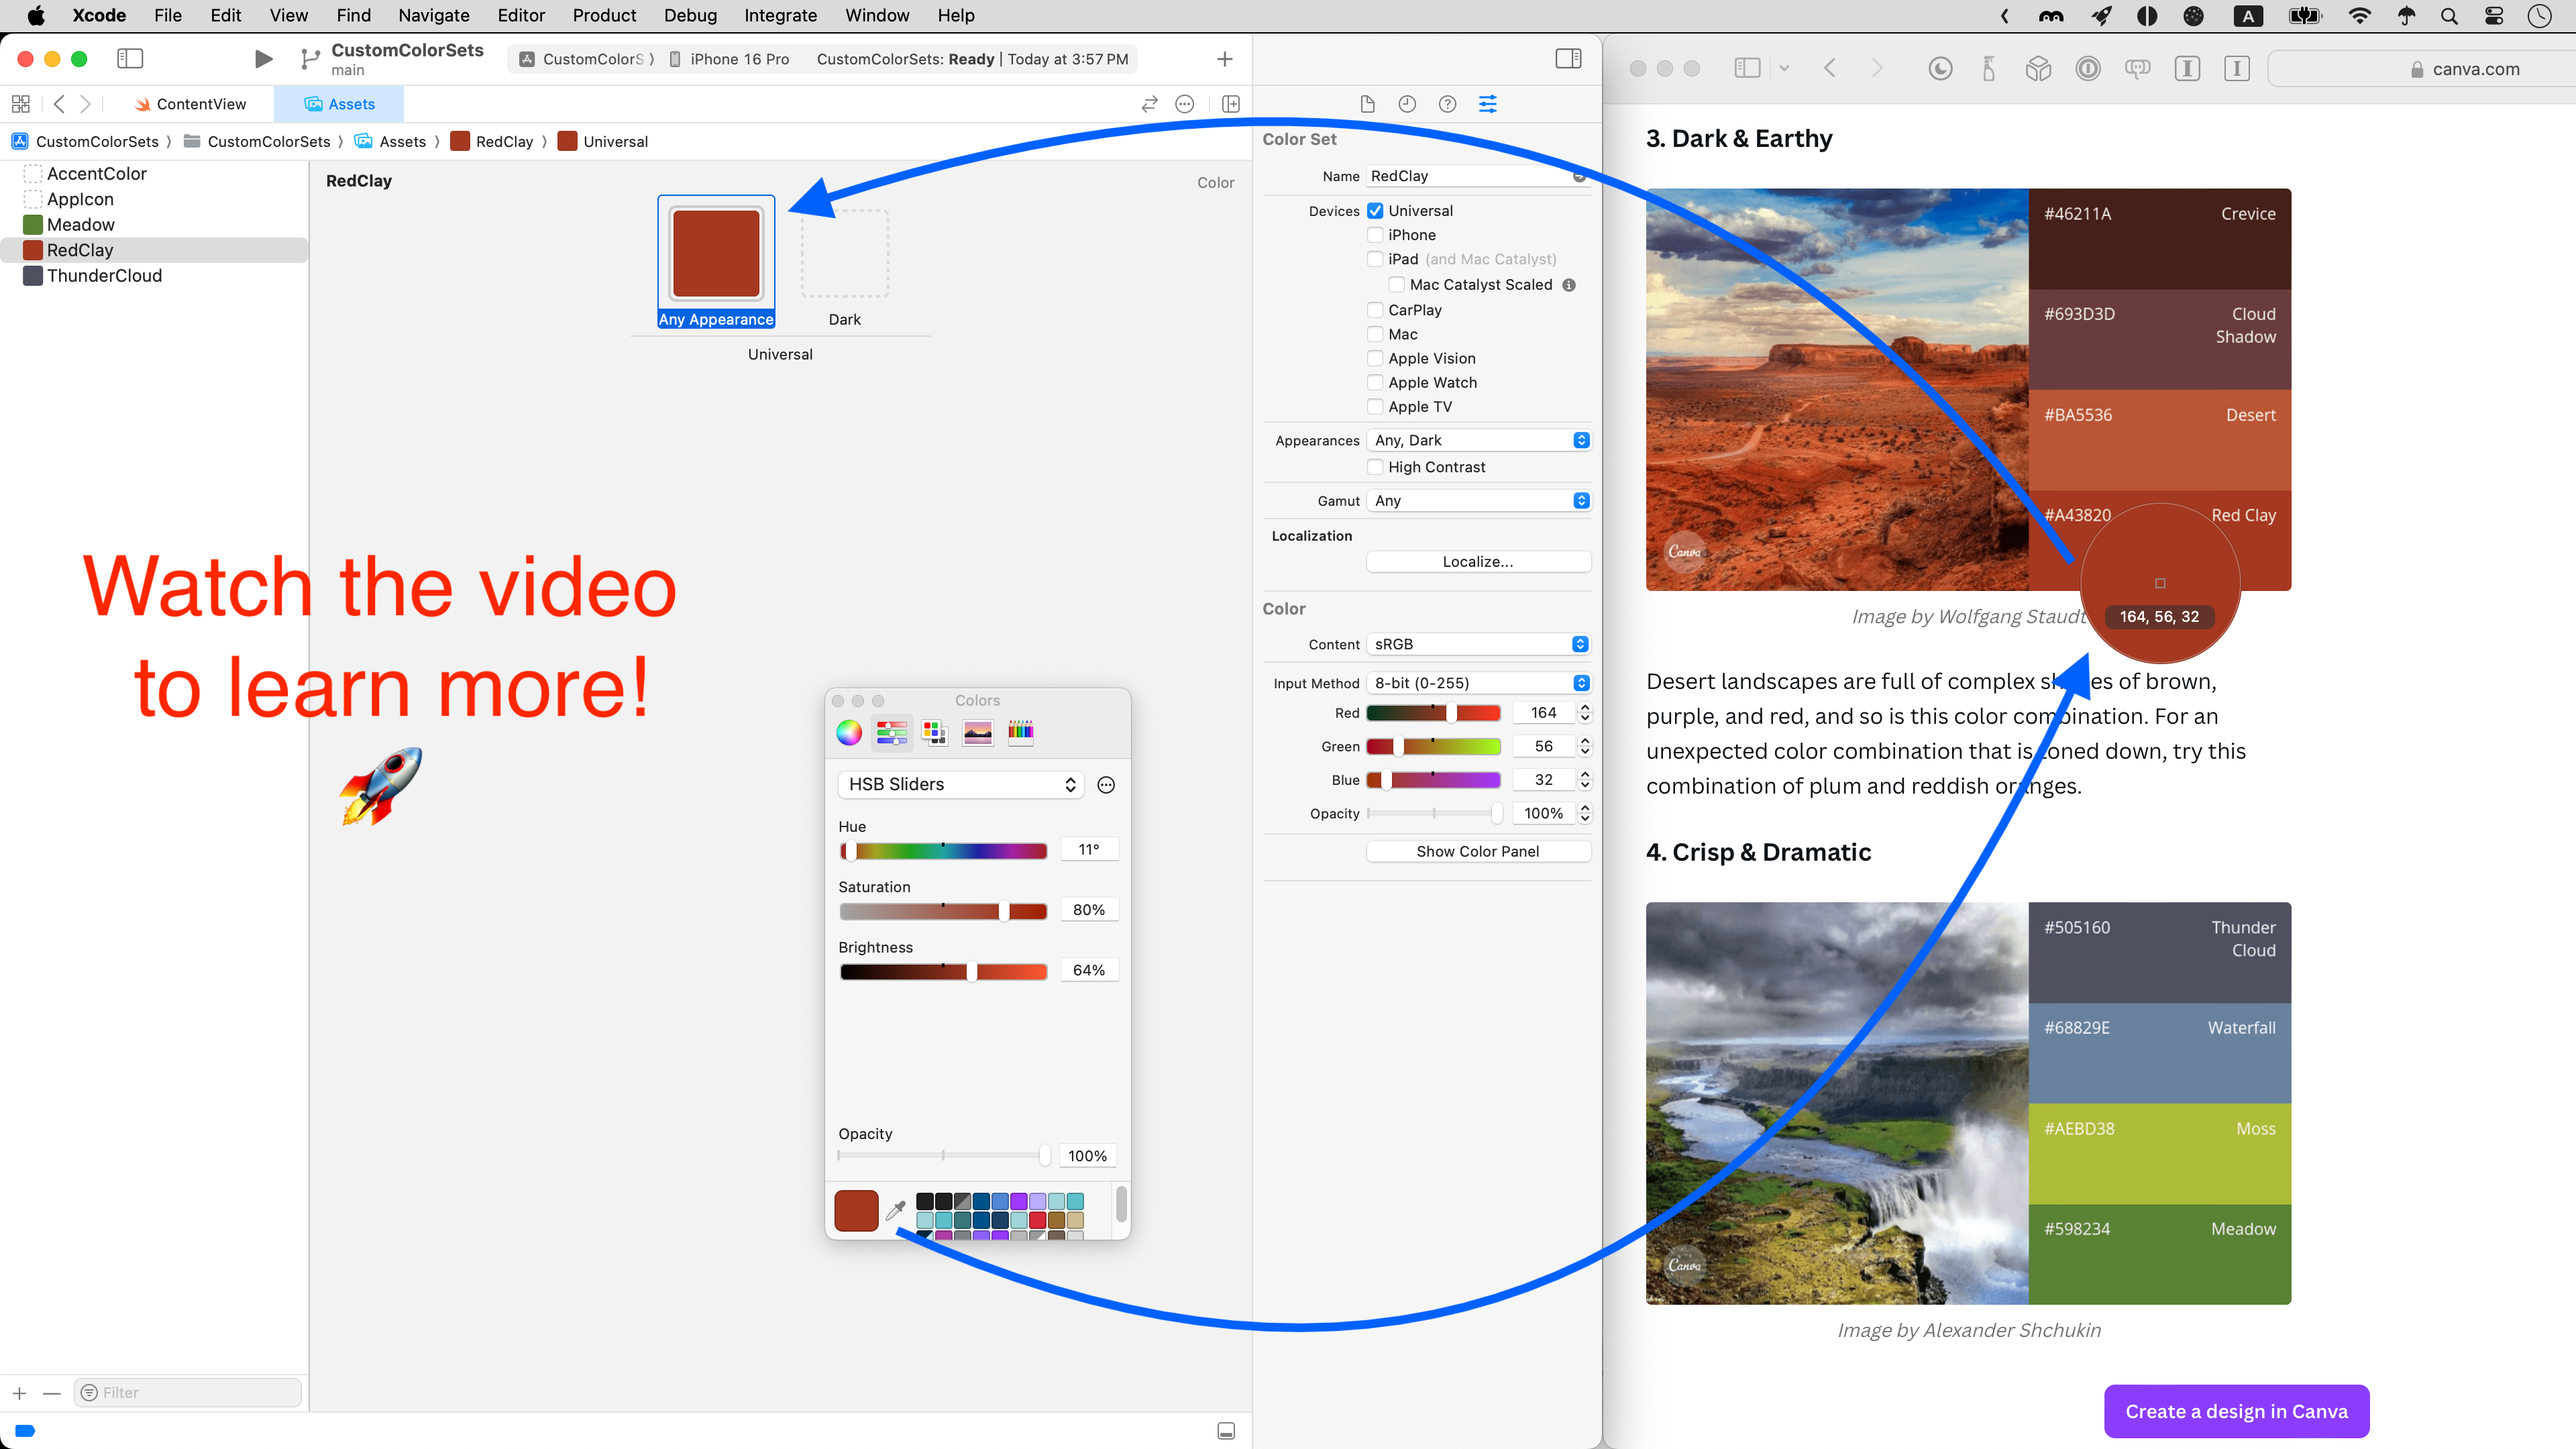Toggle the navigator sidebar icon
Viewport: 2576px width, 1449px height.
coord(130,59)
